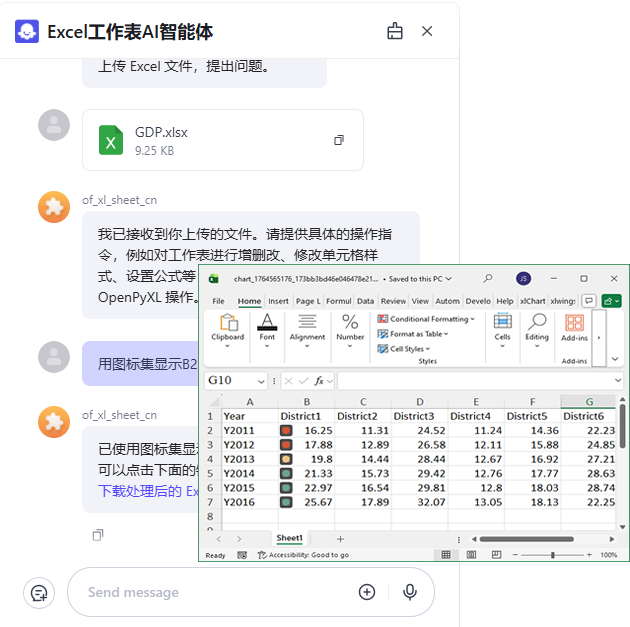
Task: Open the View ribbon tab
Action: click(x=420, y=301)
